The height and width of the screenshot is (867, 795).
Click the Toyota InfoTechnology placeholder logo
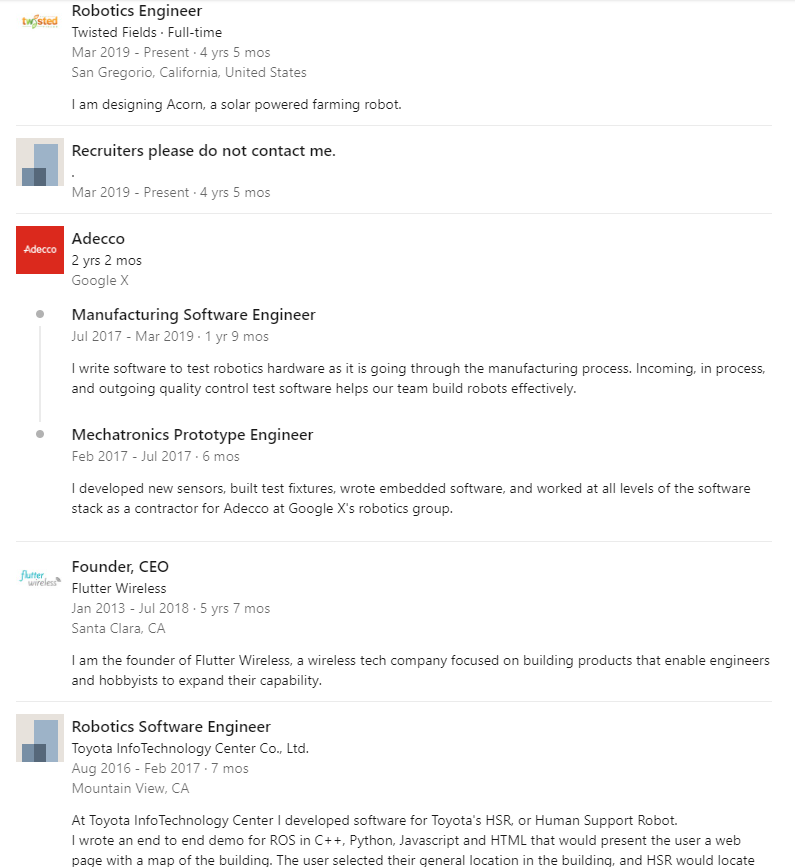[40, 738]
